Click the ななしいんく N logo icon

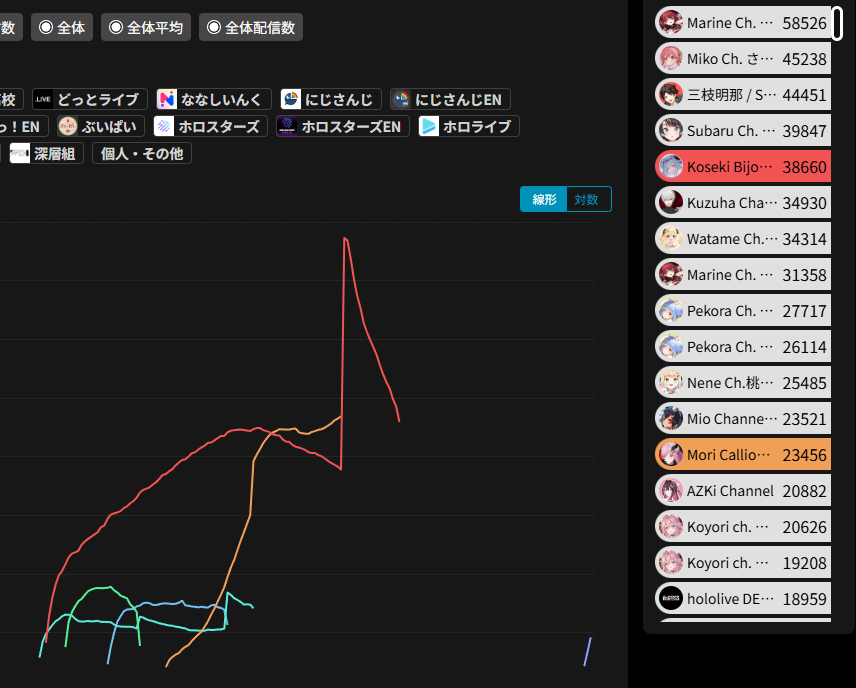point(167,99)
